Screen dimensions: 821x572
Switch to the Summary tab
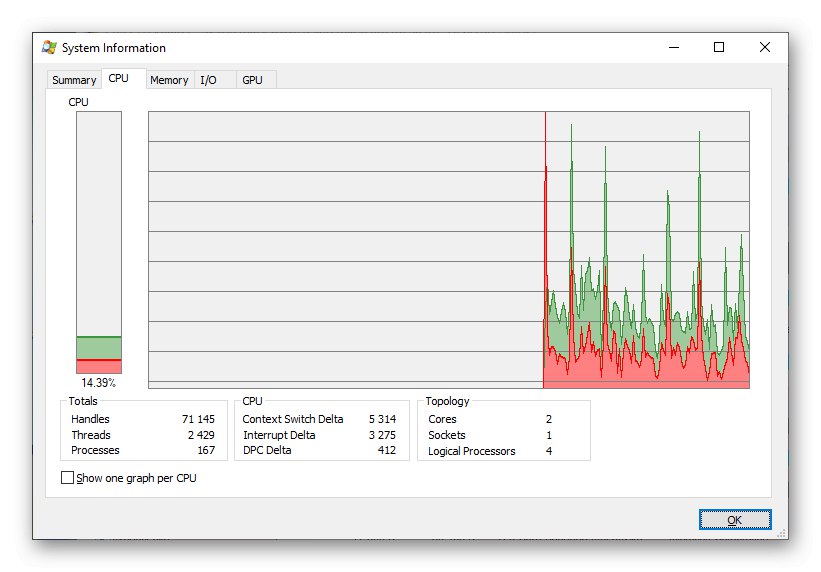coord(74,80)
